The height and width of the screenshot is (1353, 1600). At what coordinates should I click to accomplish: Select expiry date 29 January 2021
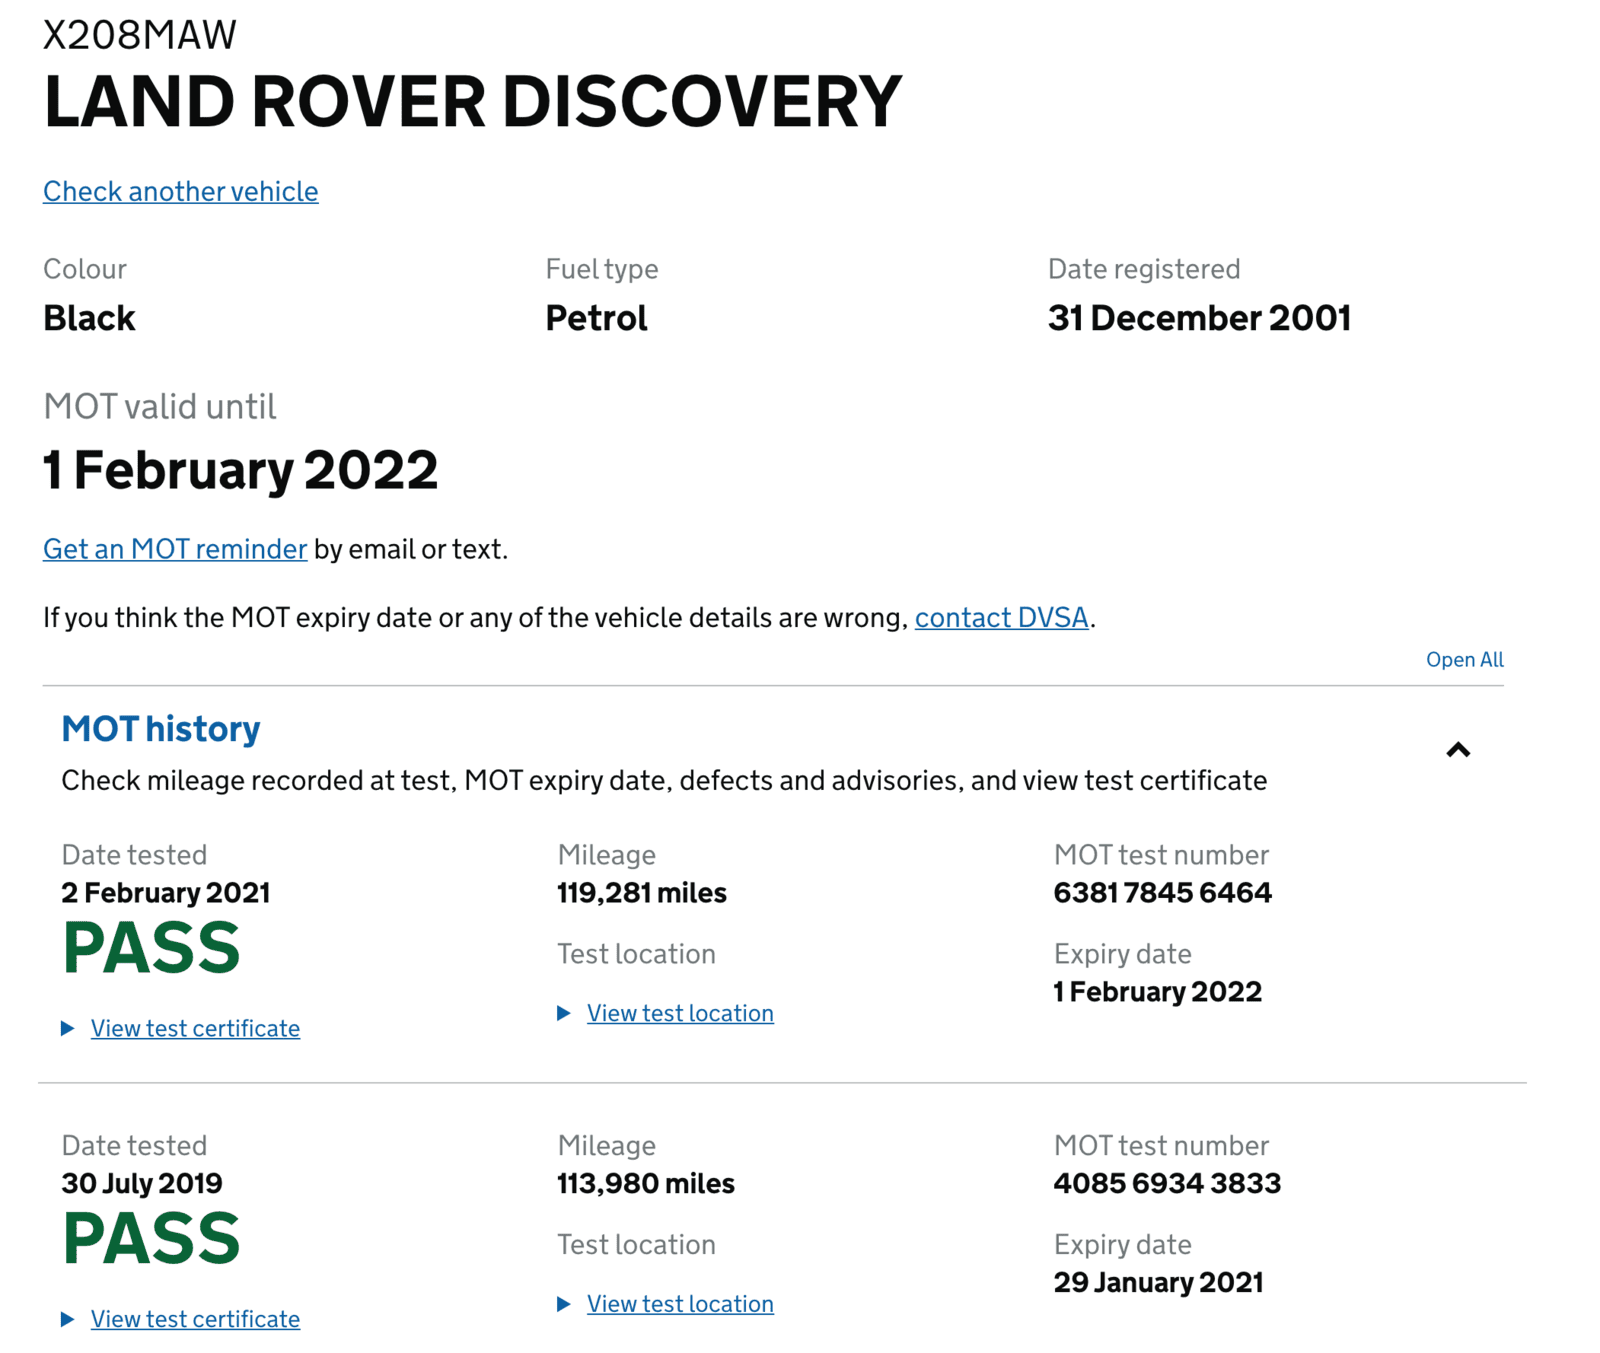[x=1158, y=1283]
